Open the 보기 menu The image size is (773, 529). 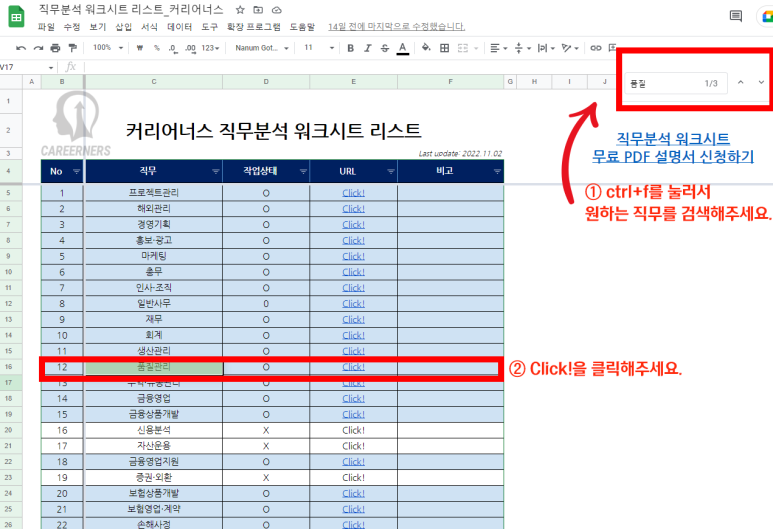point(98,27)
